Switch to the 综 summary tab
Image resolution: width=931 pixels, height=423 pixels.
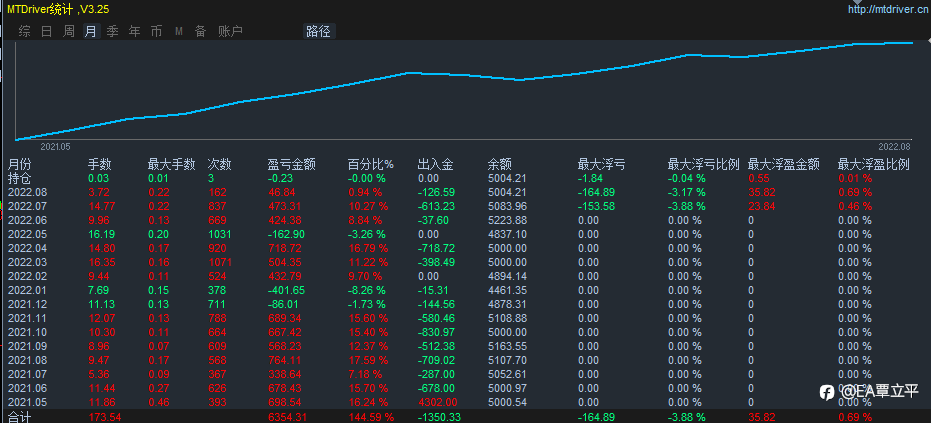24,31
